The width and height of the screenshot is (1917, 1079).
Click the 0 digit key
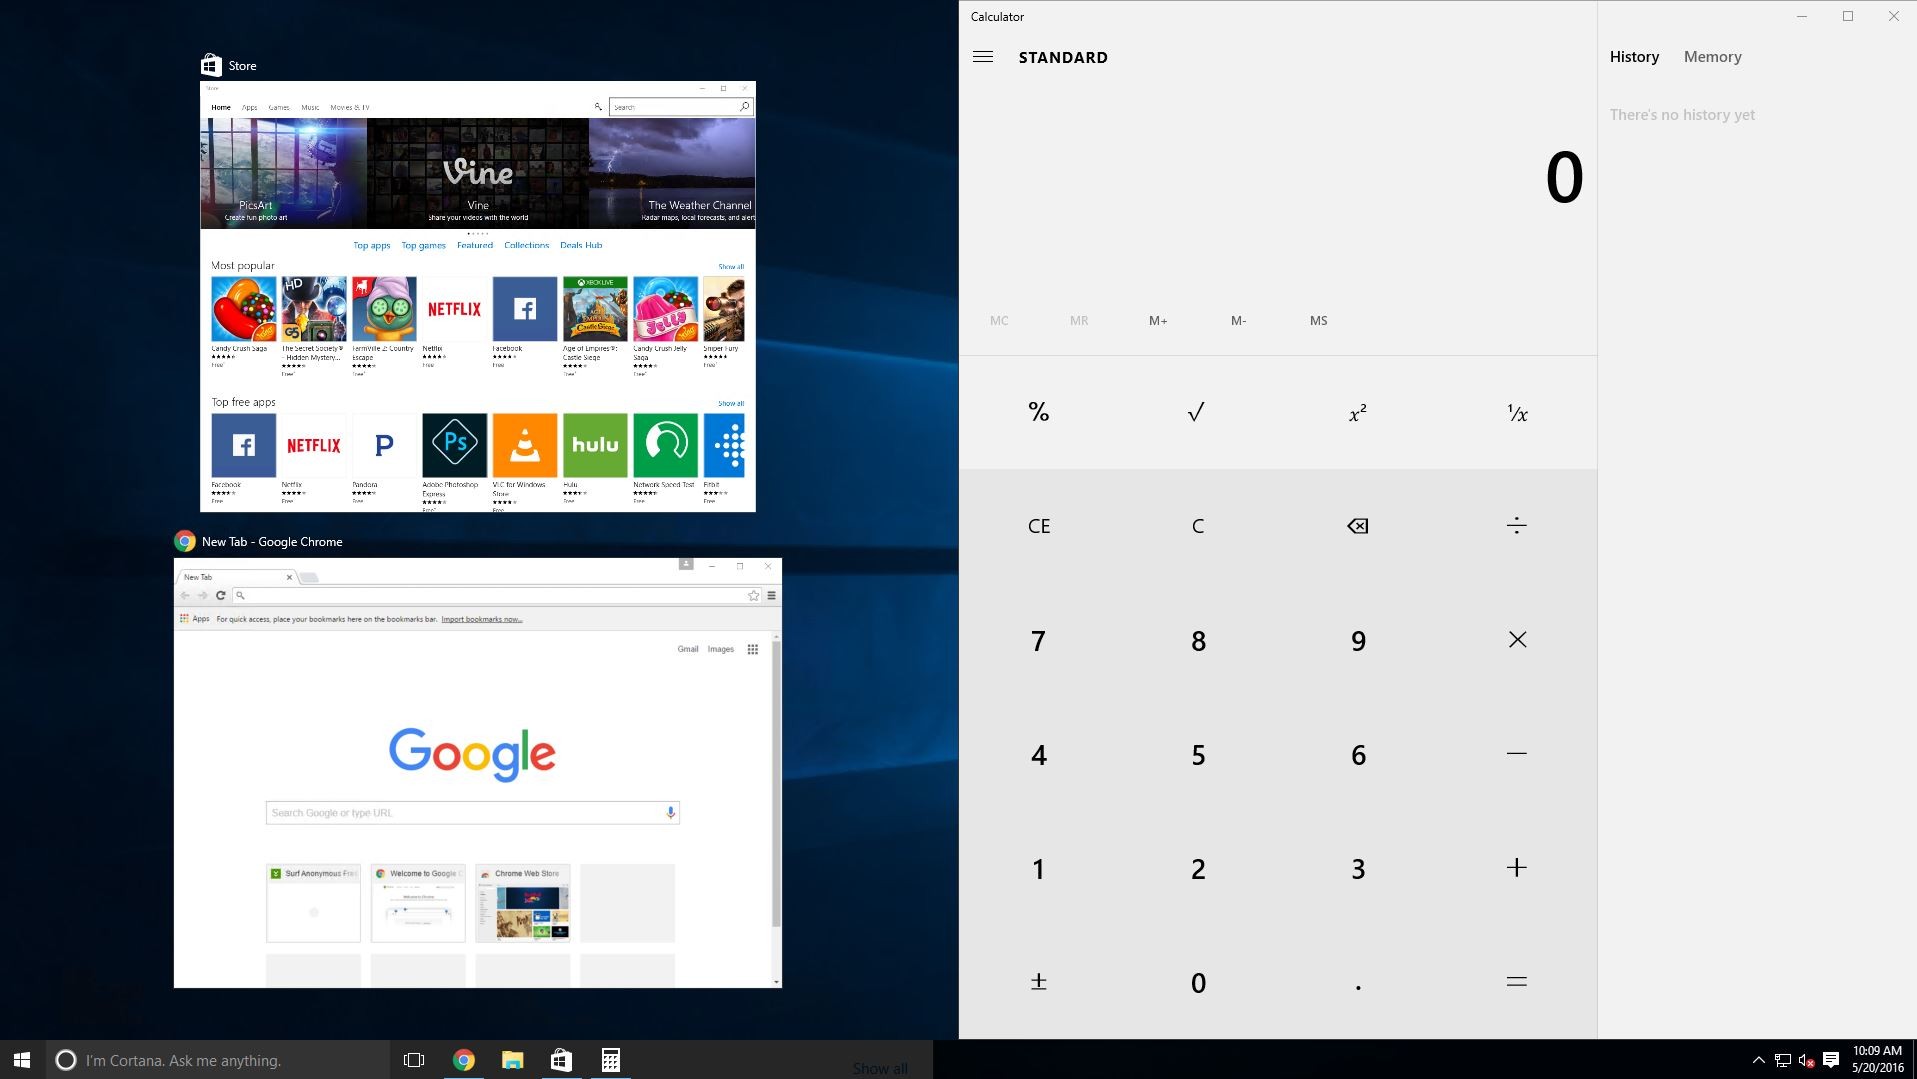[x=1197, y=982]
